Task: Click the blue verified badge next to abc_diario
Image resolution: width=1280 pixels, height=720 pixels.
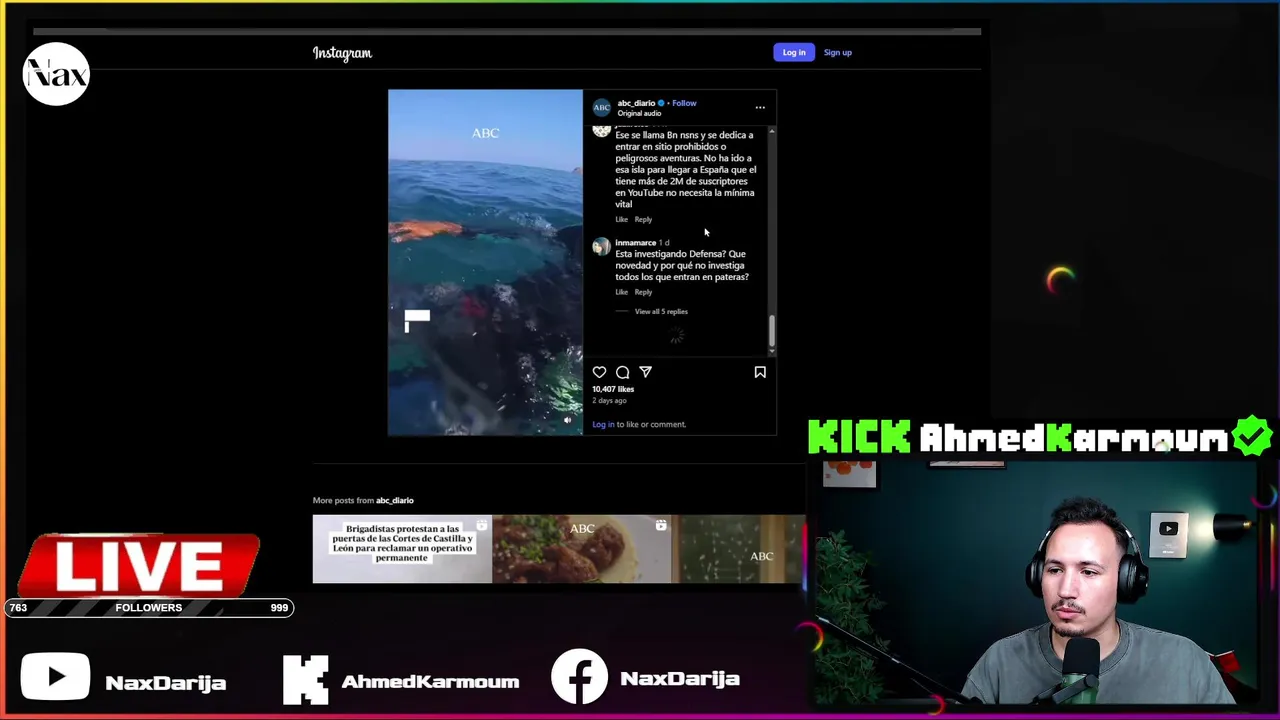Action: (x=661, y=103)
